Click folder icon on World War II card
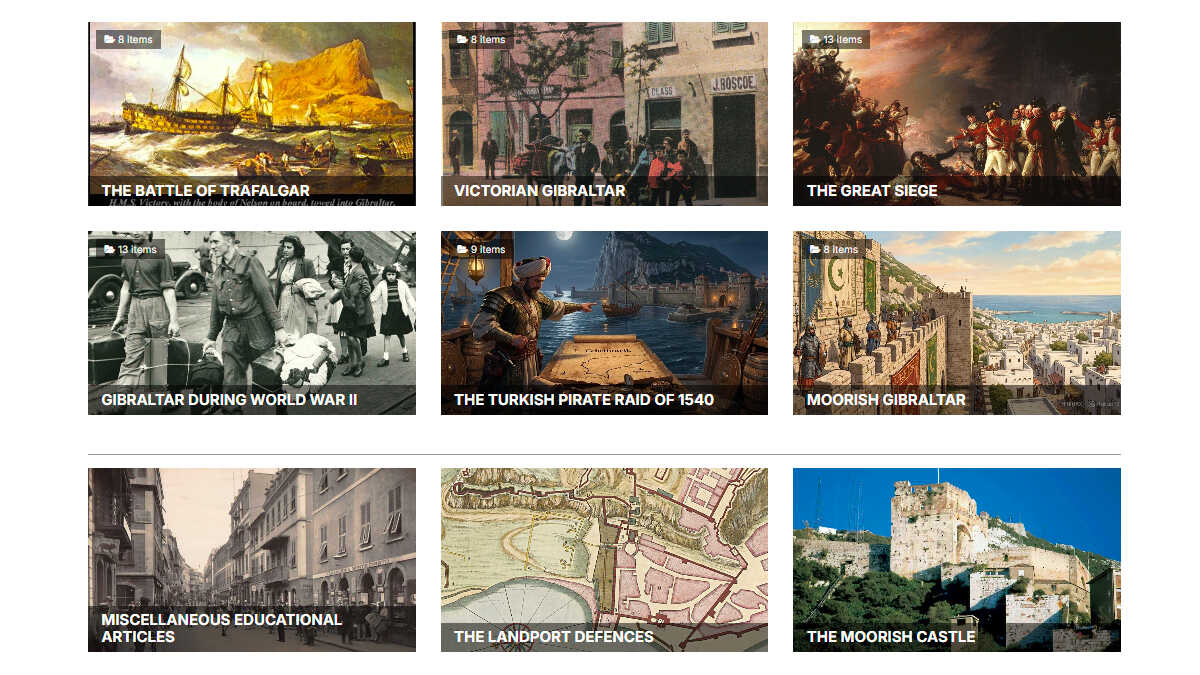The height and width of the screenshot is (675, 1200). coord(109,249)
